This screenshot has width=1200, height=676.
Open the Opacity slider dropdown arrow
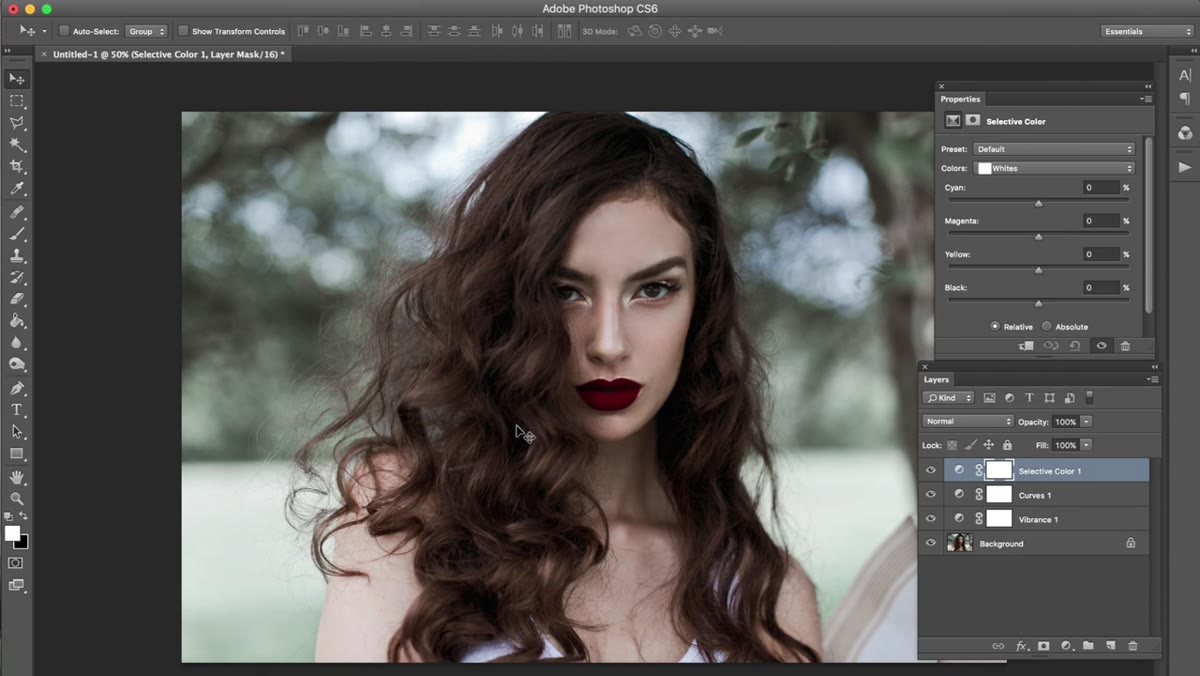(1087, 422)
